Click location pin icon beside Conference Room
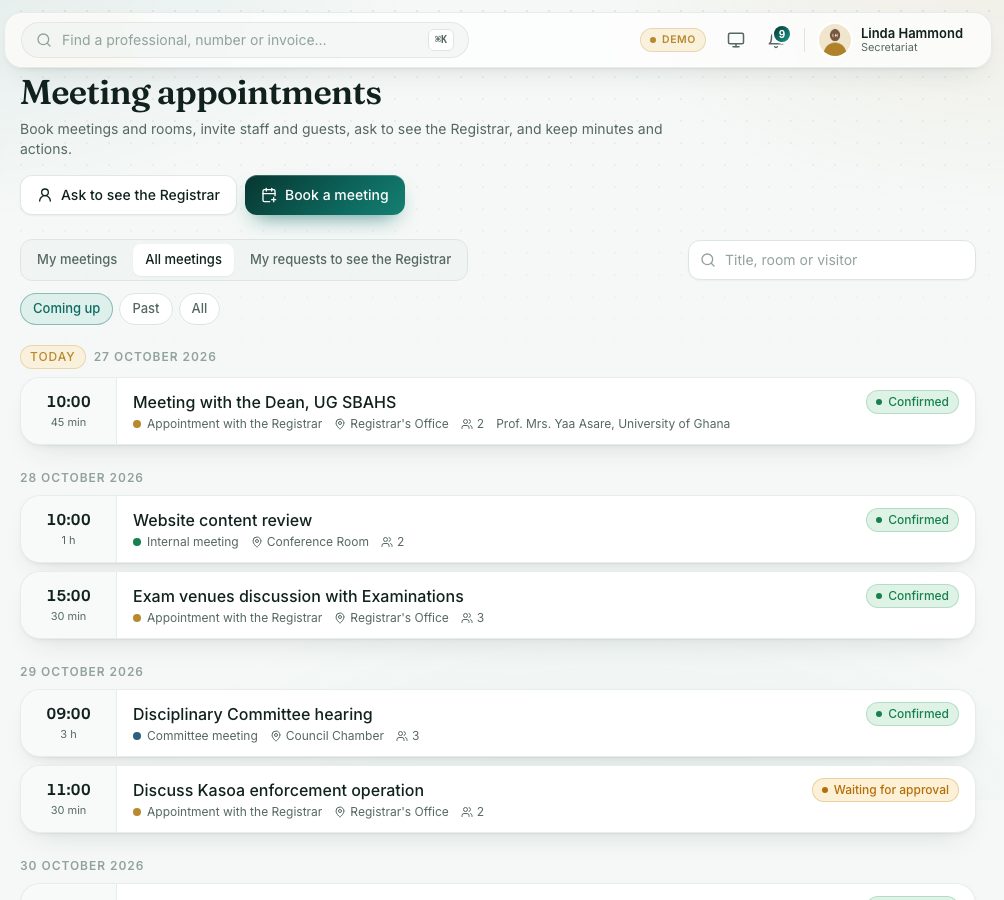1004x900 pixels. click(257, 542)
